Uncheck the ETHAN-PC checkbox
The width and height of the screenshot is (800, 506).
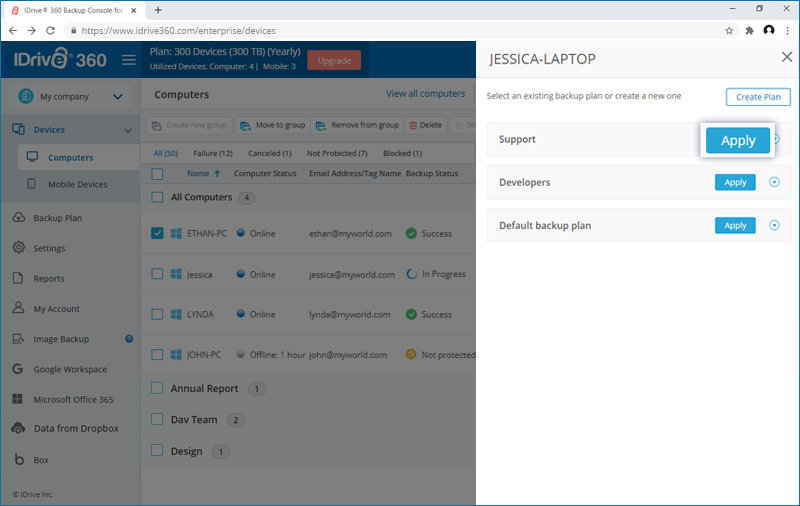(x=157, y=233)
